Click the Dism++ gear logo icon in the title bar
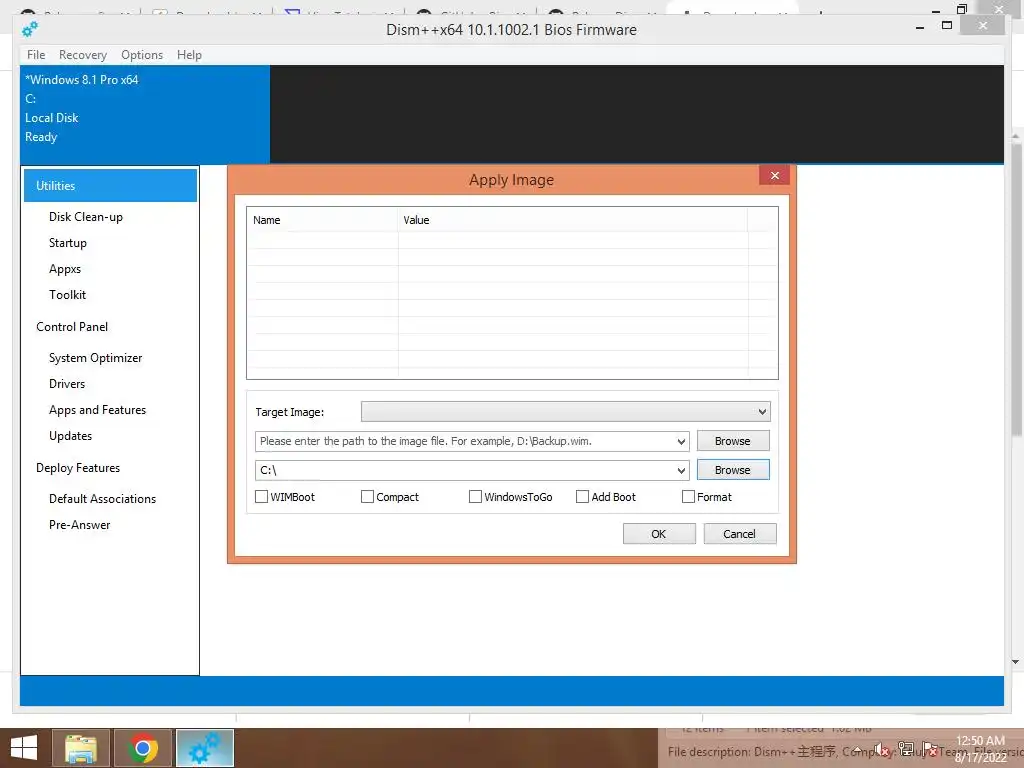 pyautogui.click(x=29, y=29)
